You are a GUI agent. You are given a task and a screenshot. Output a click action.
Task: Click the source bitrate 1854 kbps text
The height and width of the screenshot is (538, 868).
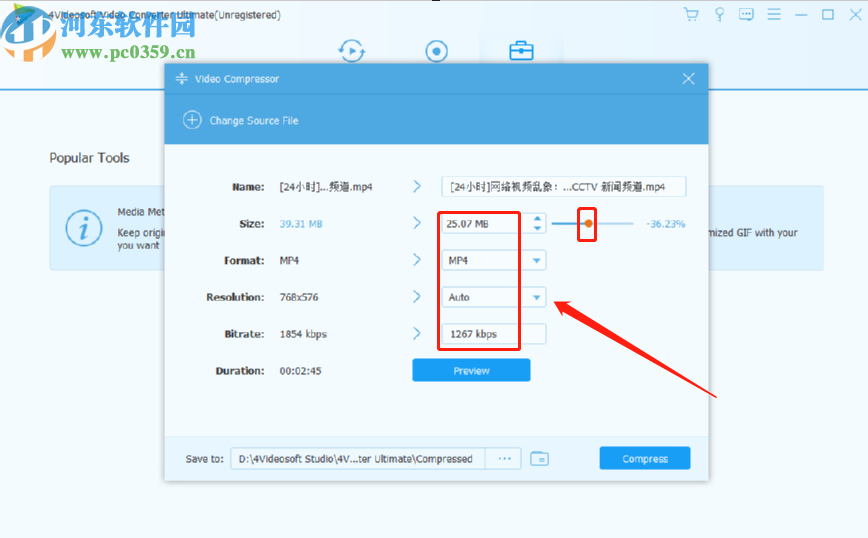[303, 334]
